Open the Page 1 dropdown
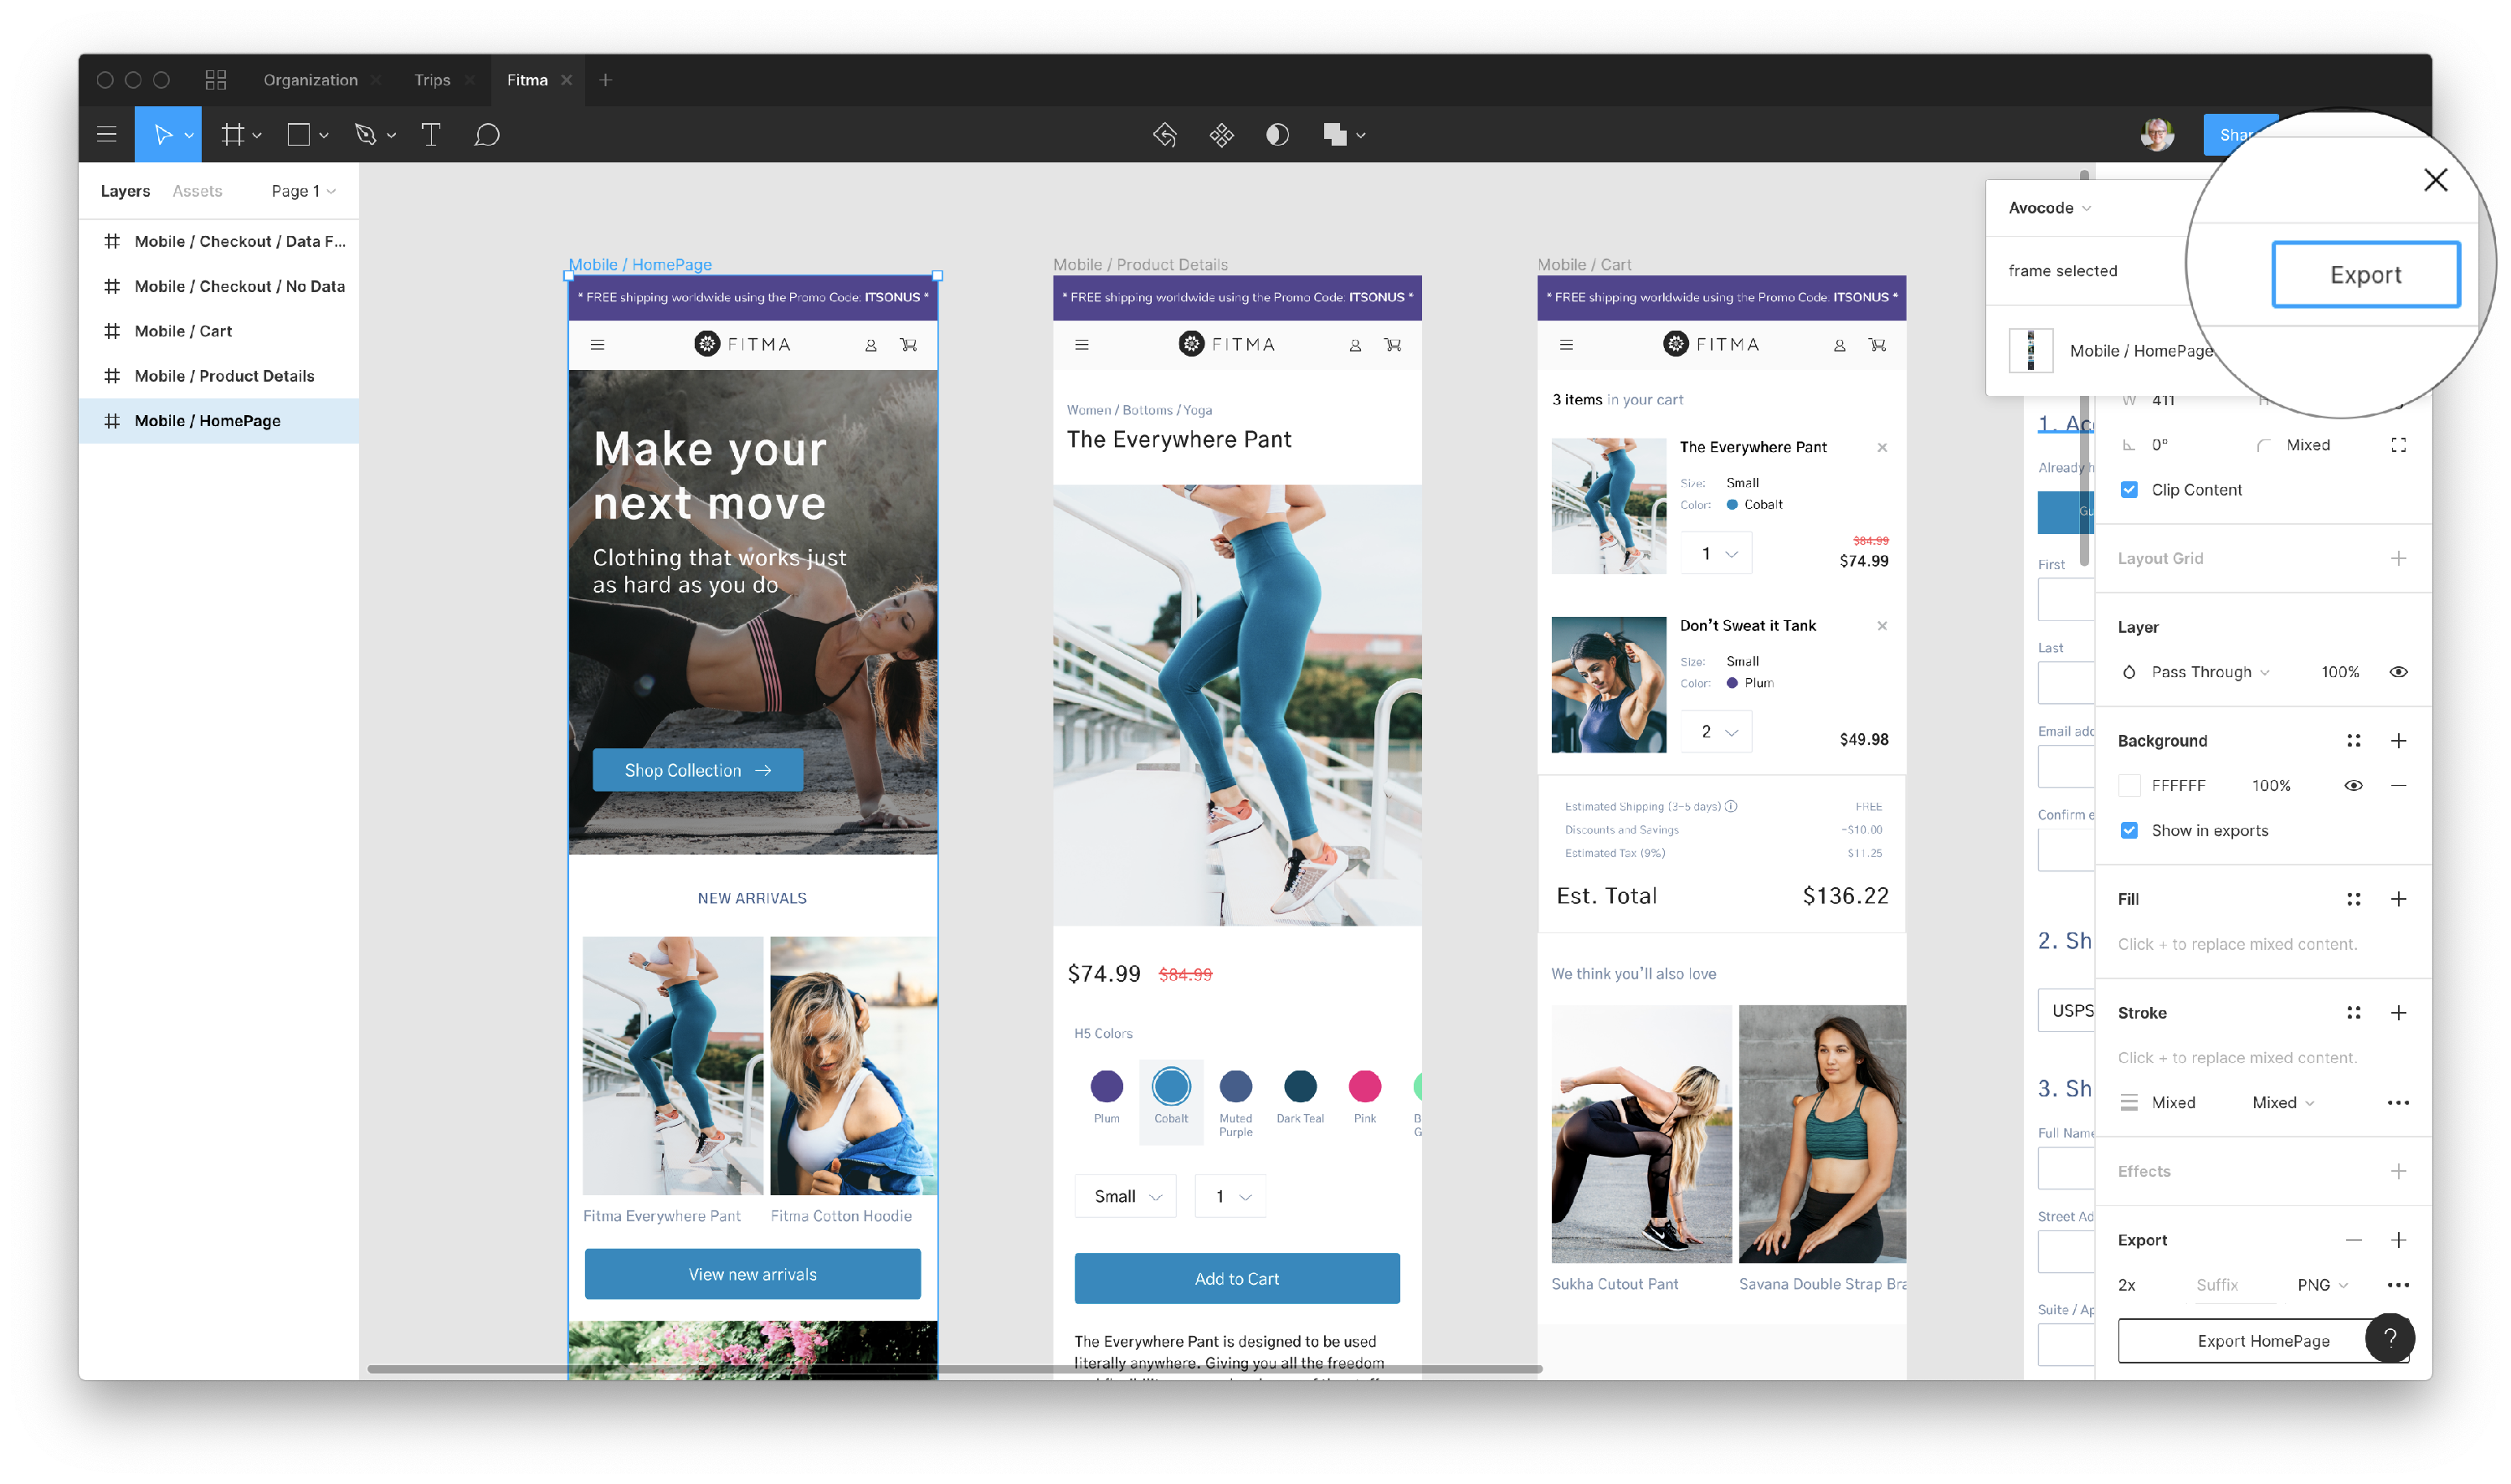Viewport: 2511px width, 1484px height. pyautogui.click(x=303, y=191)
